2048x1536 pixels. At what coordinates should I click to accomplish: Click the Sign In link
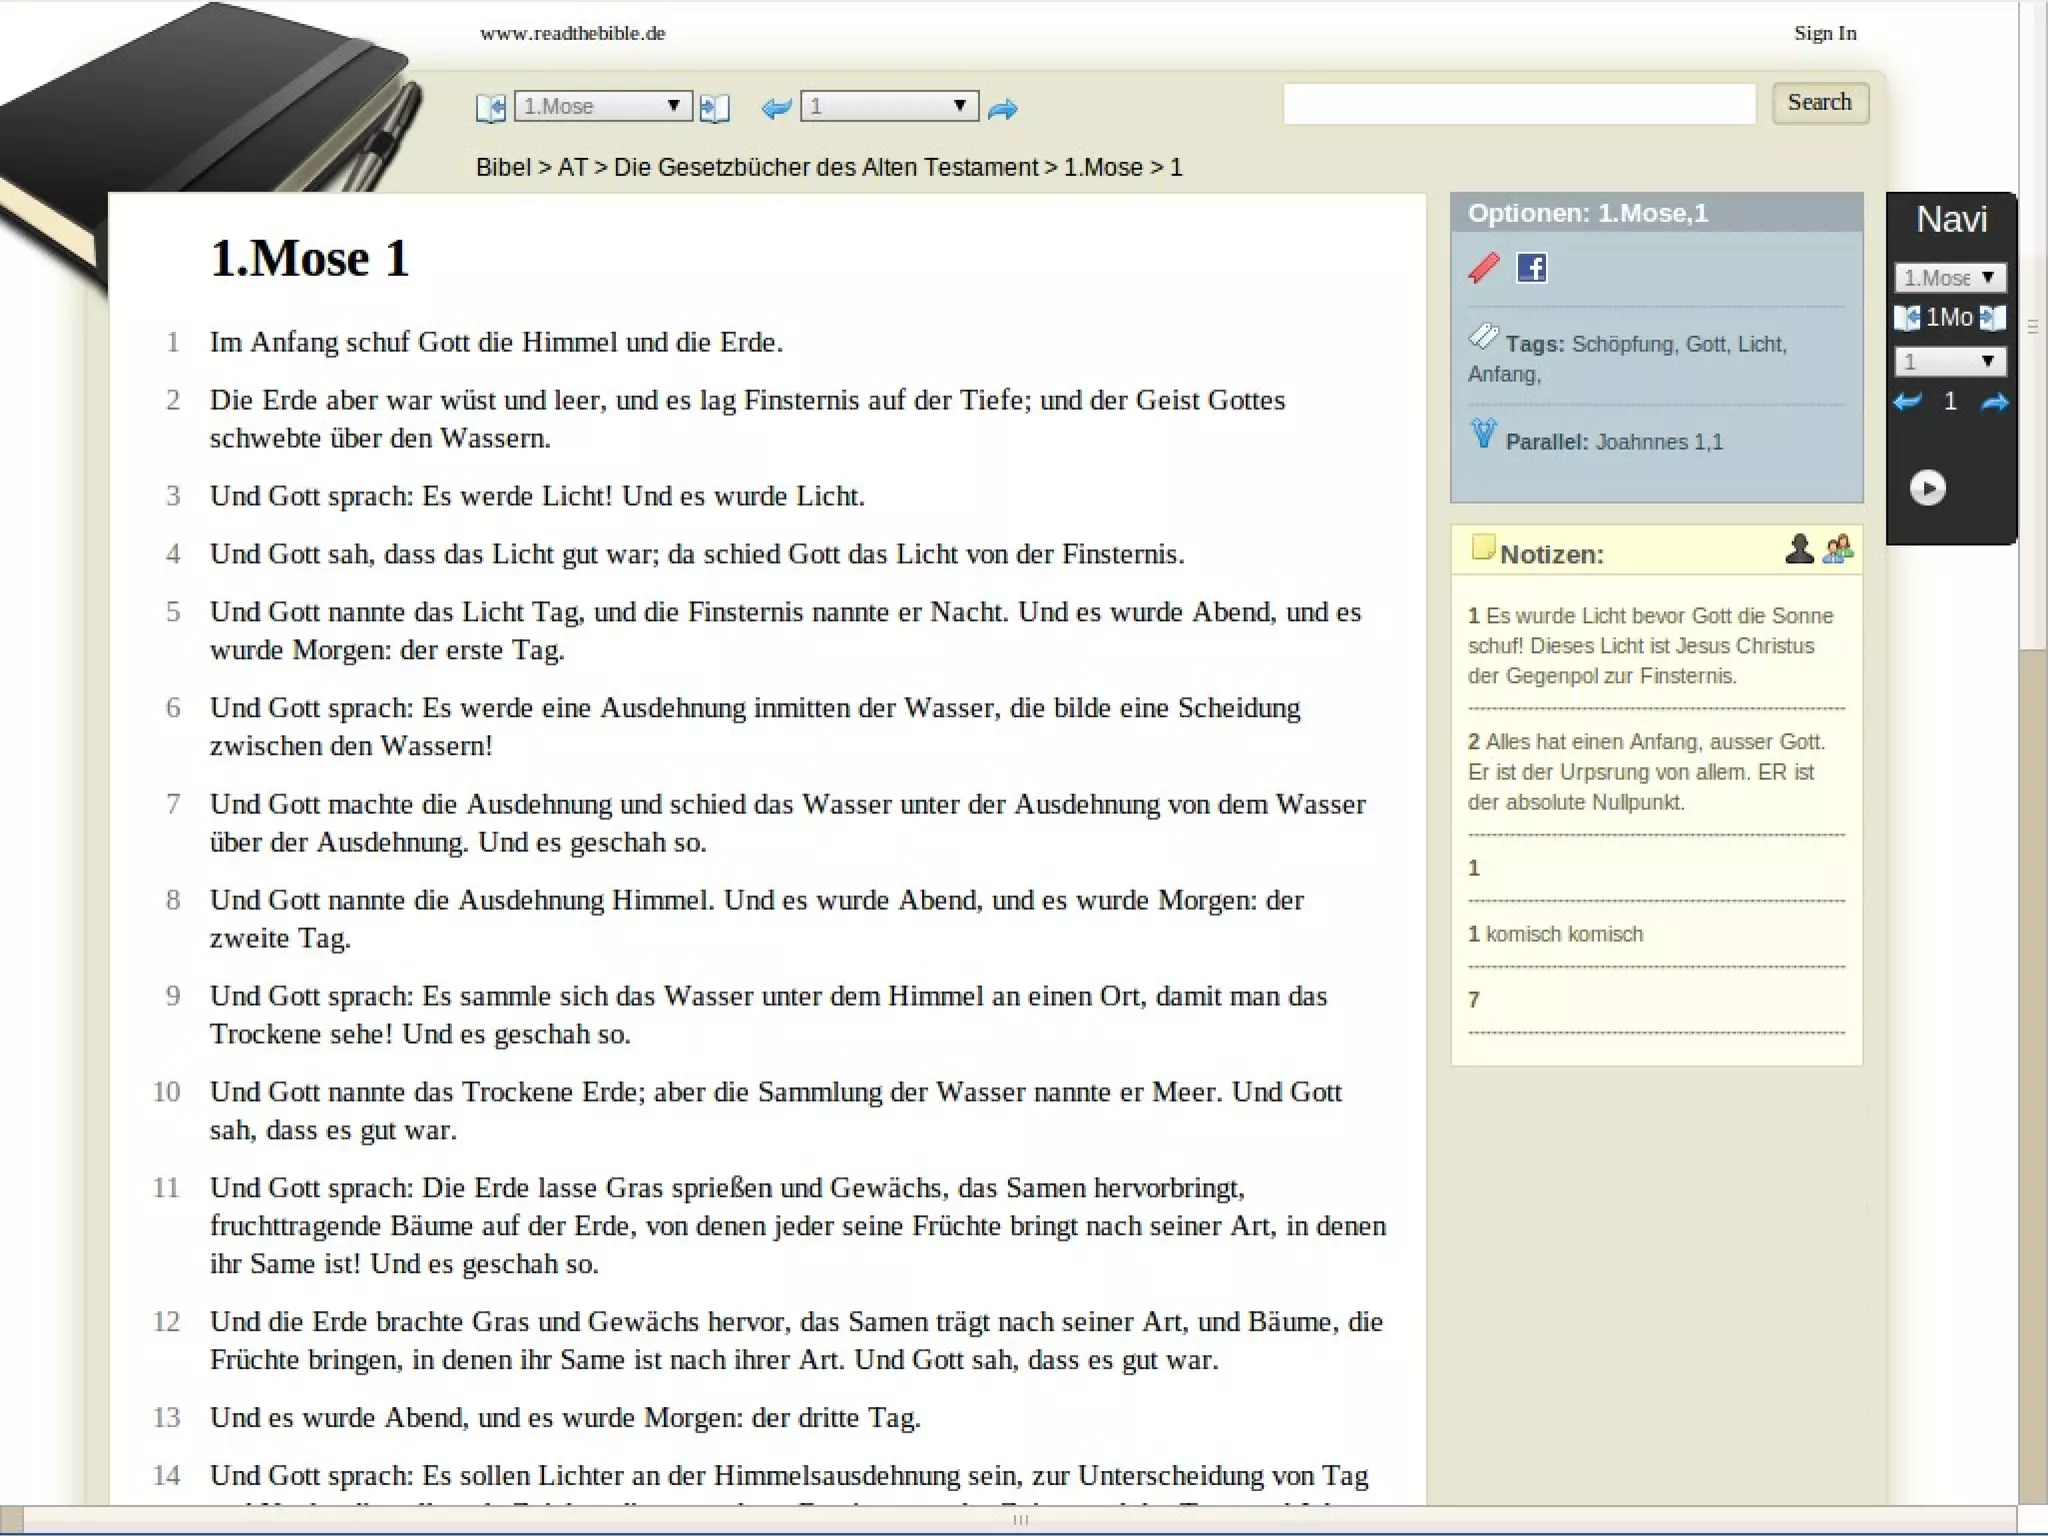pyautogui.click(x=1824, y=33)
